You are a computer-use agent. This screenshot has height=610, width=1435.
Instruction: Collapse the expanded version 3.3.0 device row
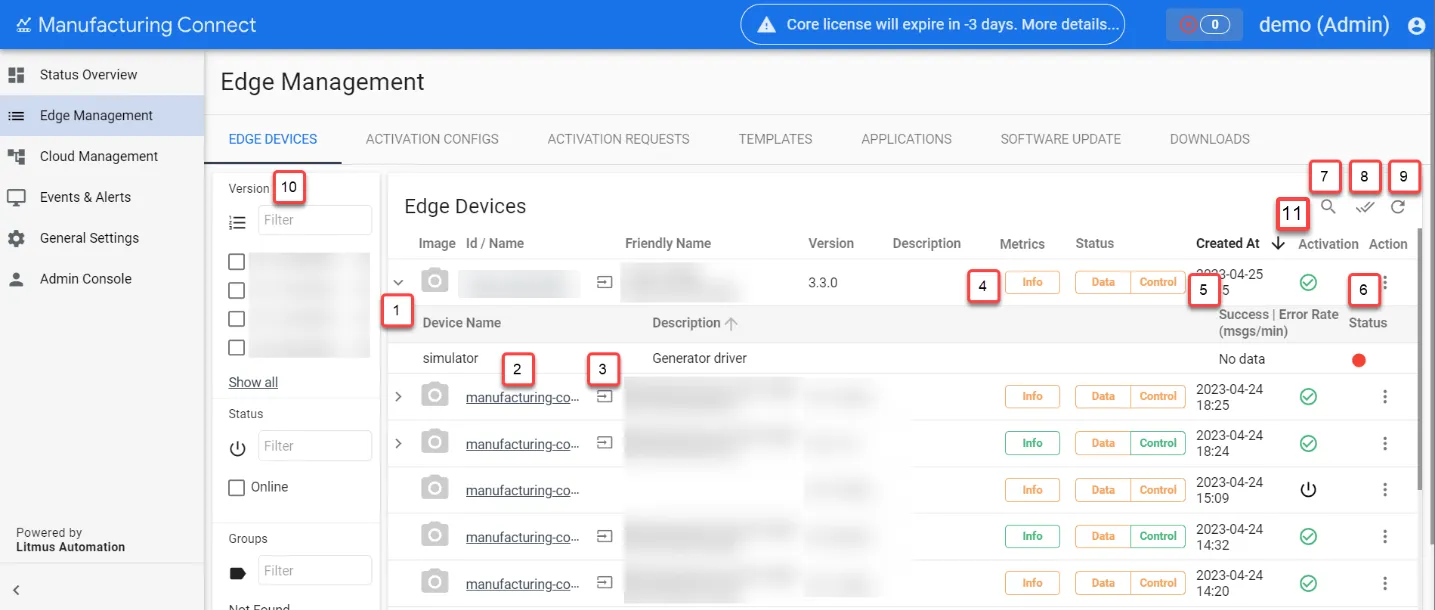click(x=398, y=283)
